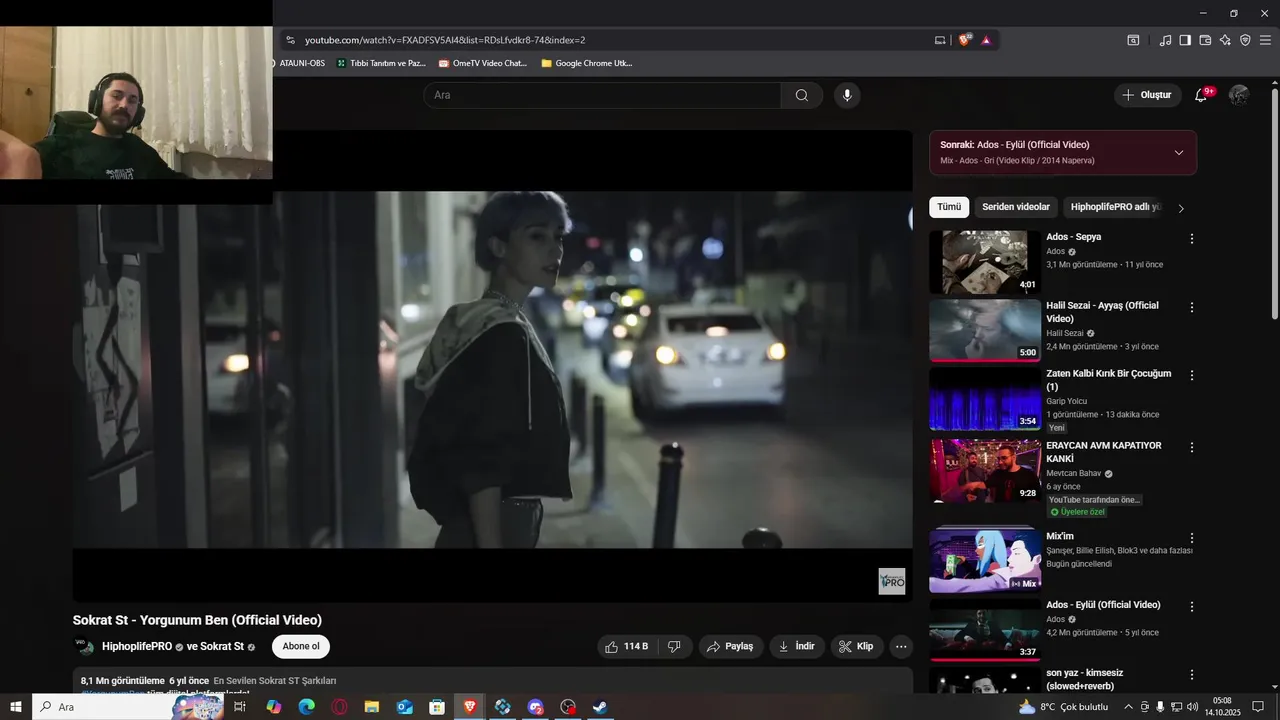This screenshot has width=1280, height=720.
Task: Open the browser hamburger main menu
Action: point(1266,40)
